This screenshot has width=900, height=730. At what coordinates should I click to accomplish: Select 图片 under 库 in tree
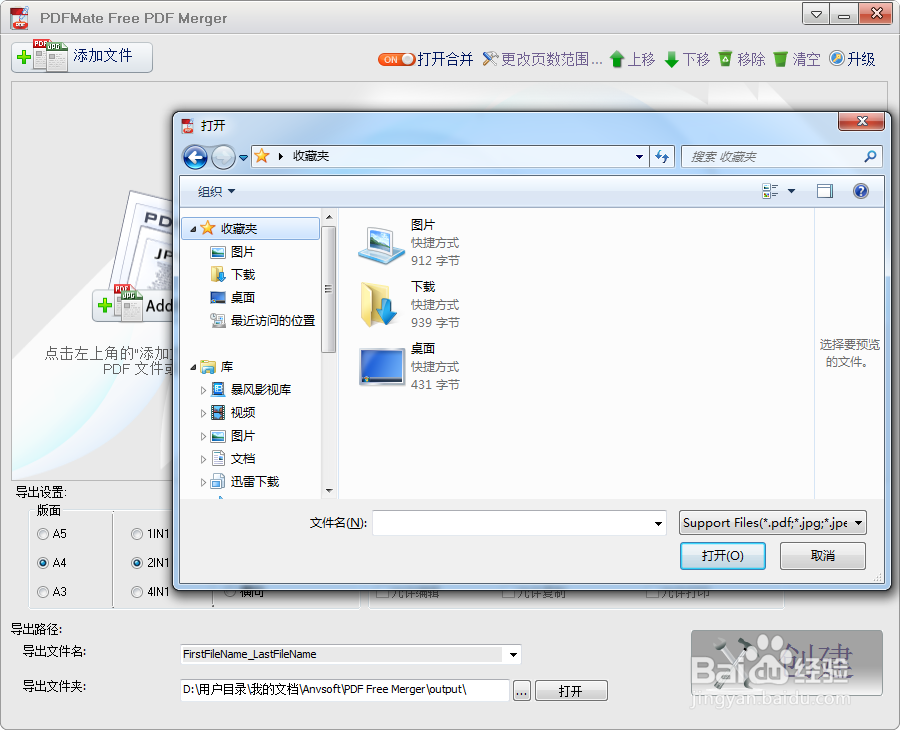click(243, 436)
